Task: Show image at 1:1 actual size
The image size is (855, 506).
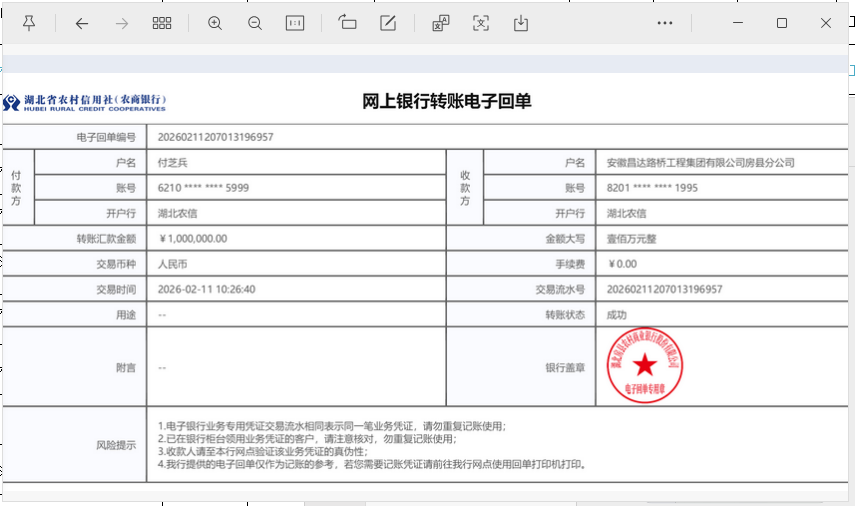Action: point(295,23)
